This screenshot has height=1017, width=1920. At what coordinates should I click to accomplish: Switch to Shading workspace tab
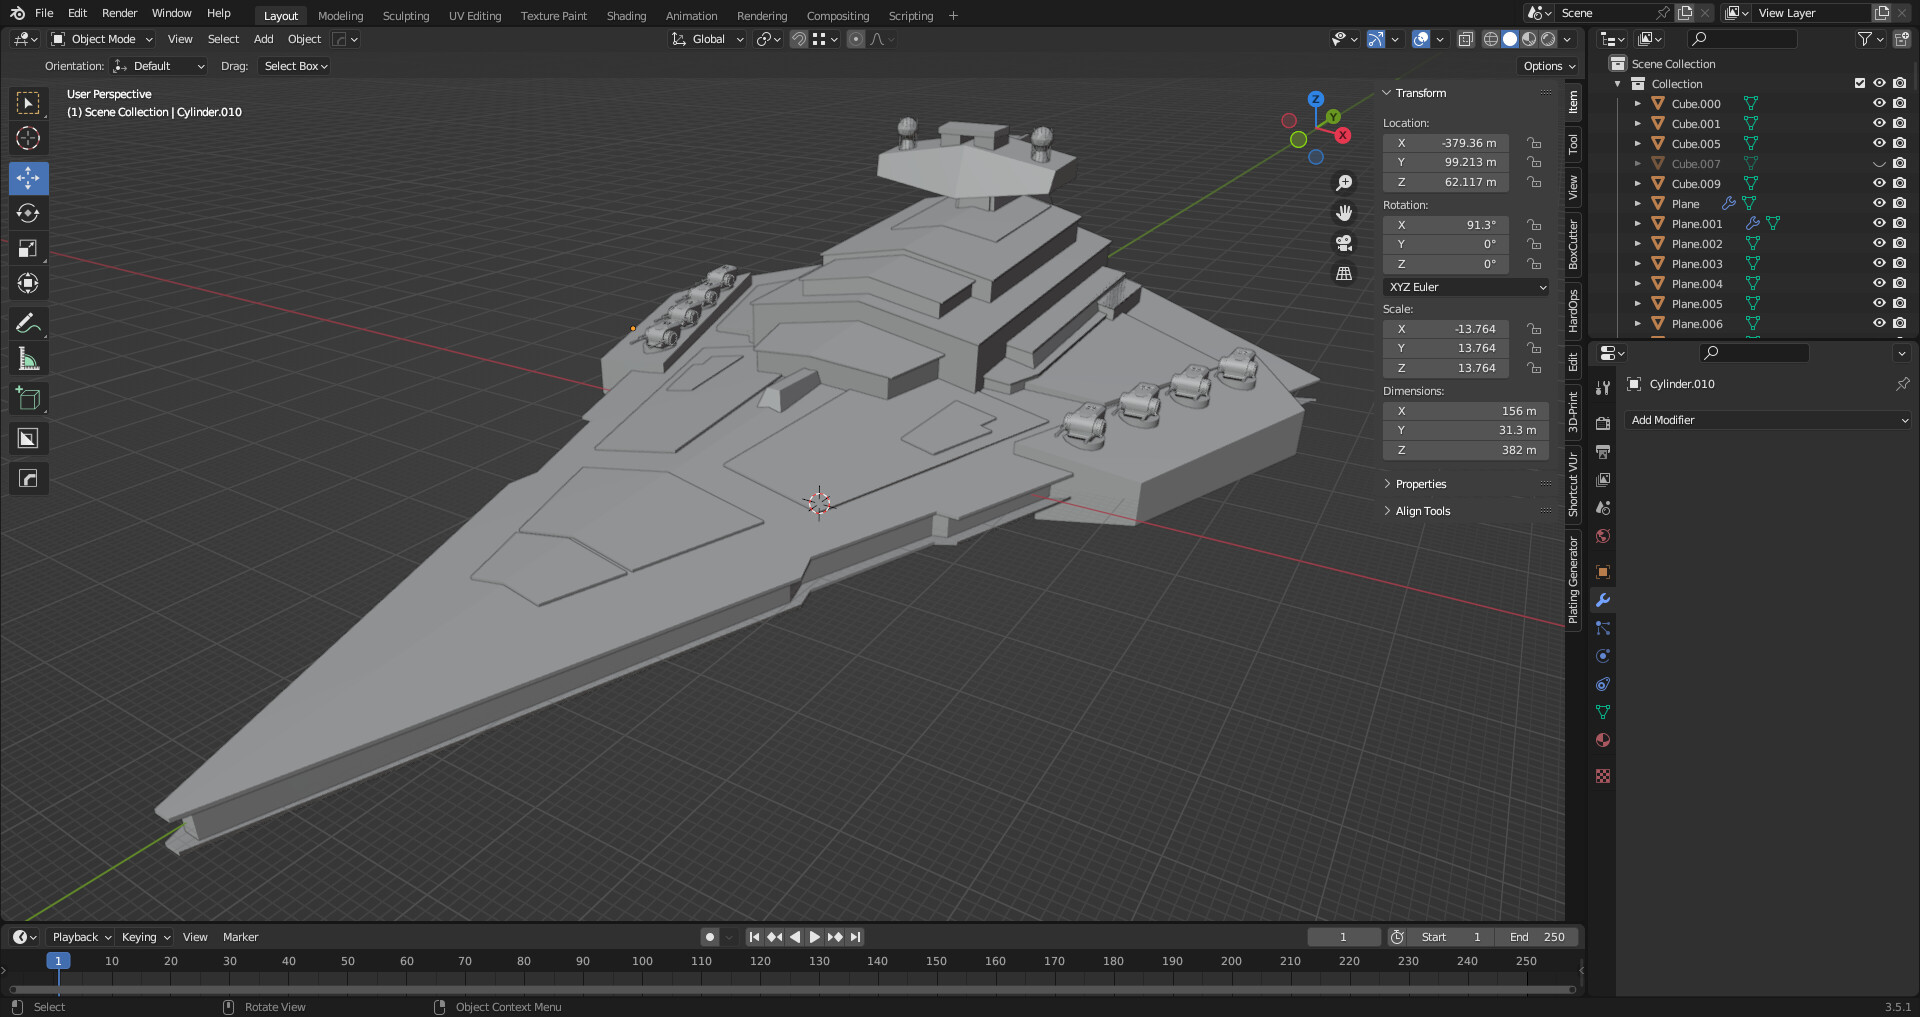point(626,15)
